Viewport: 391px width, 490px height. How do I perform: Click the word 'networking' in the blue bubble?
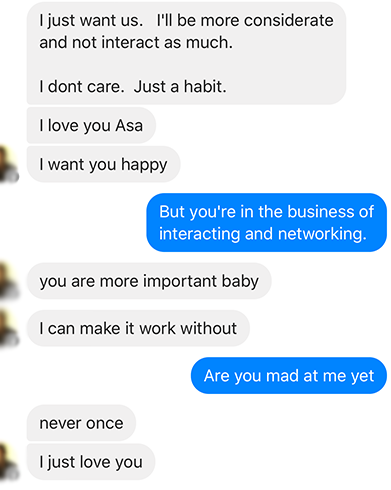320,234
